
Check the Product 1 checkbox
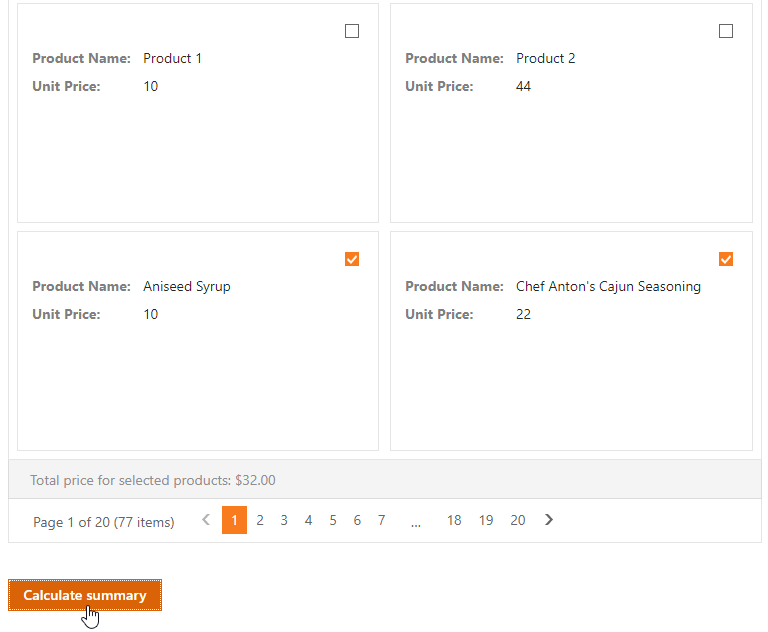pos(352,31)
